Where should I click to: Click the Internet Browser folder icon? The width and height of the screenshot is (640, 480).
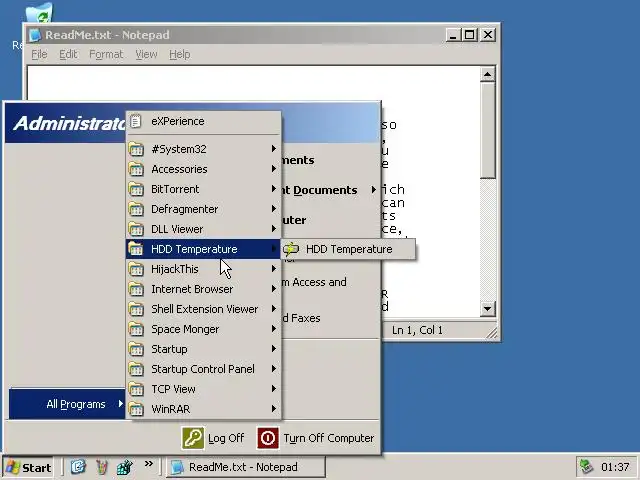tap(136, 289)
